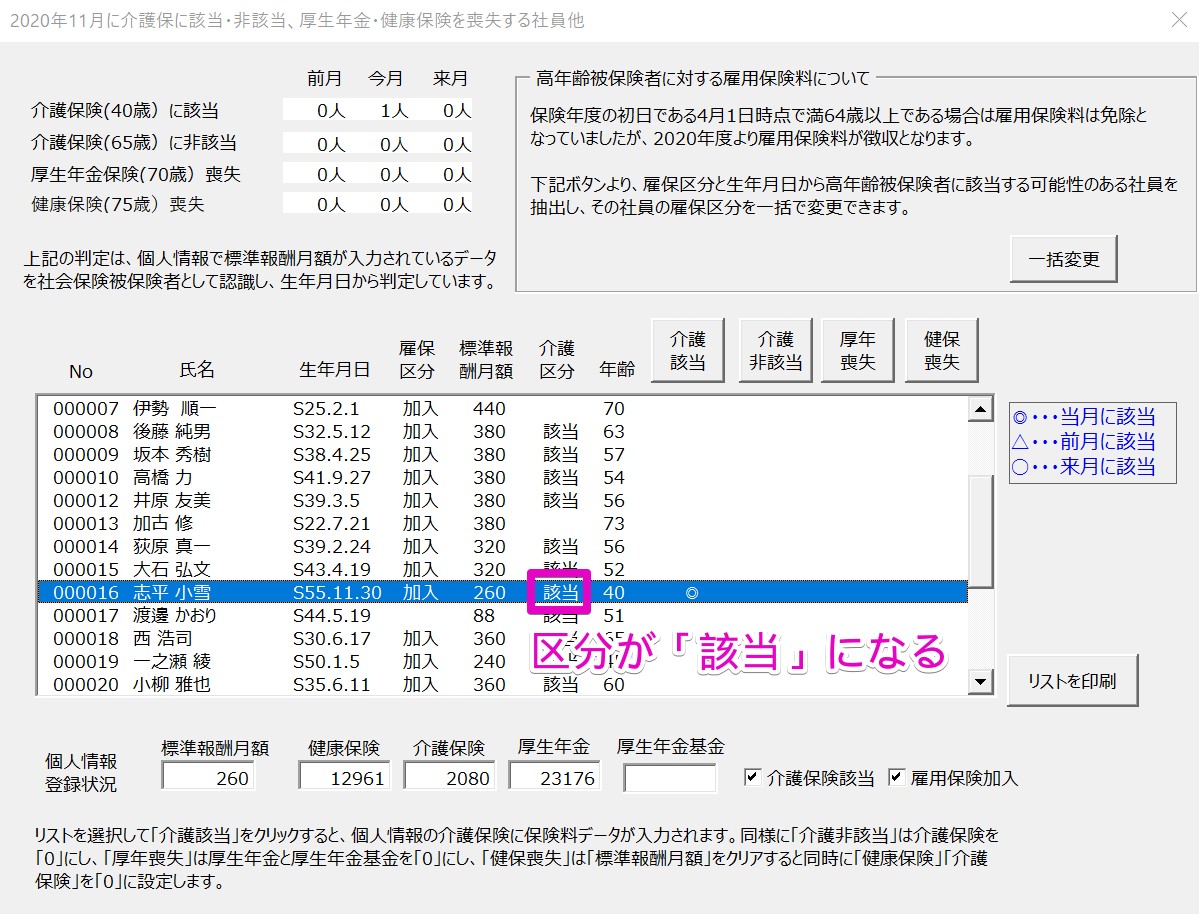Click the empty 厚生年金基金 field
Screen dimensions: 1199x914
click(x=669, y=778)
